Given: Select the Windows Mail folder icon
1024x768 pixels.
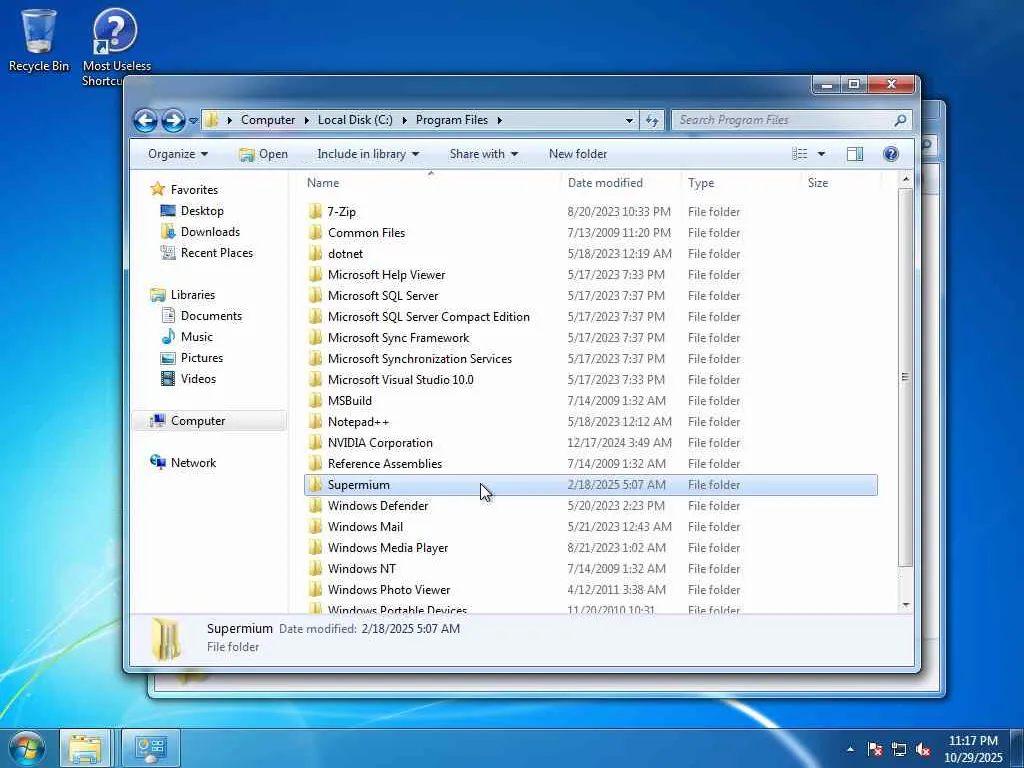Looking at the screenshot, I should pos(315,526).
